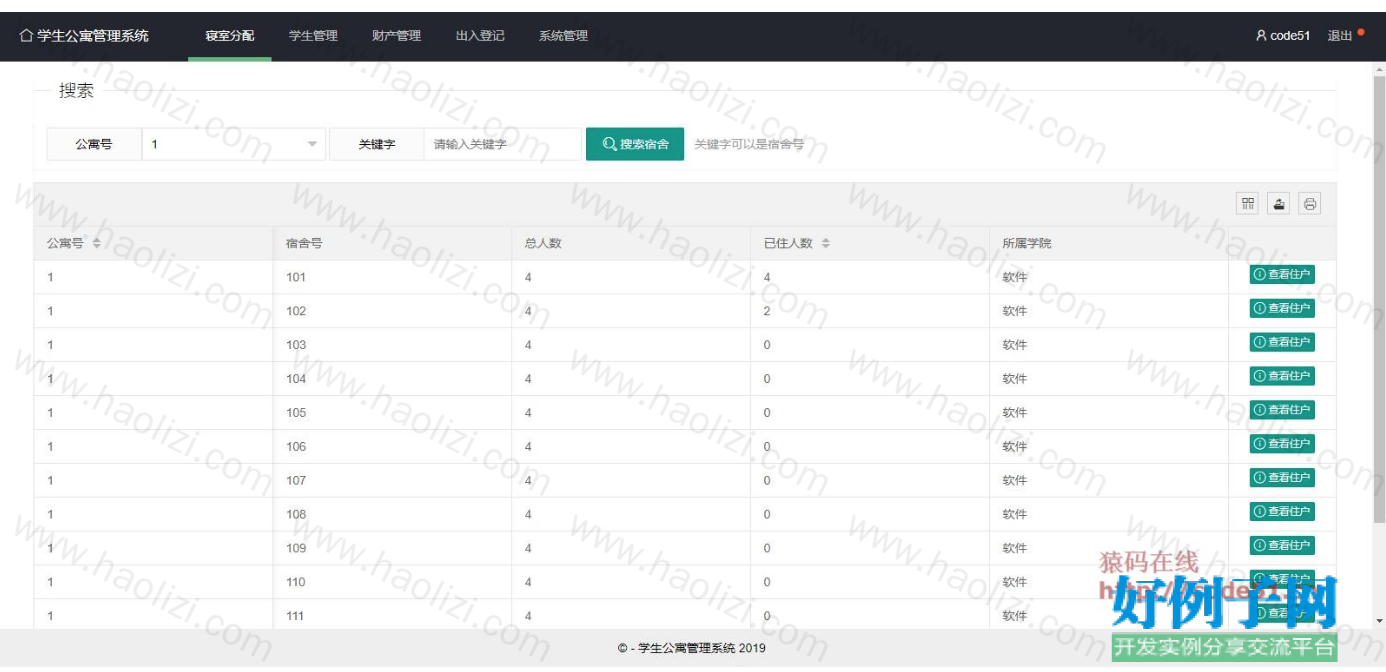
Task: Click the export table icon
Action: pos(1279,204)
